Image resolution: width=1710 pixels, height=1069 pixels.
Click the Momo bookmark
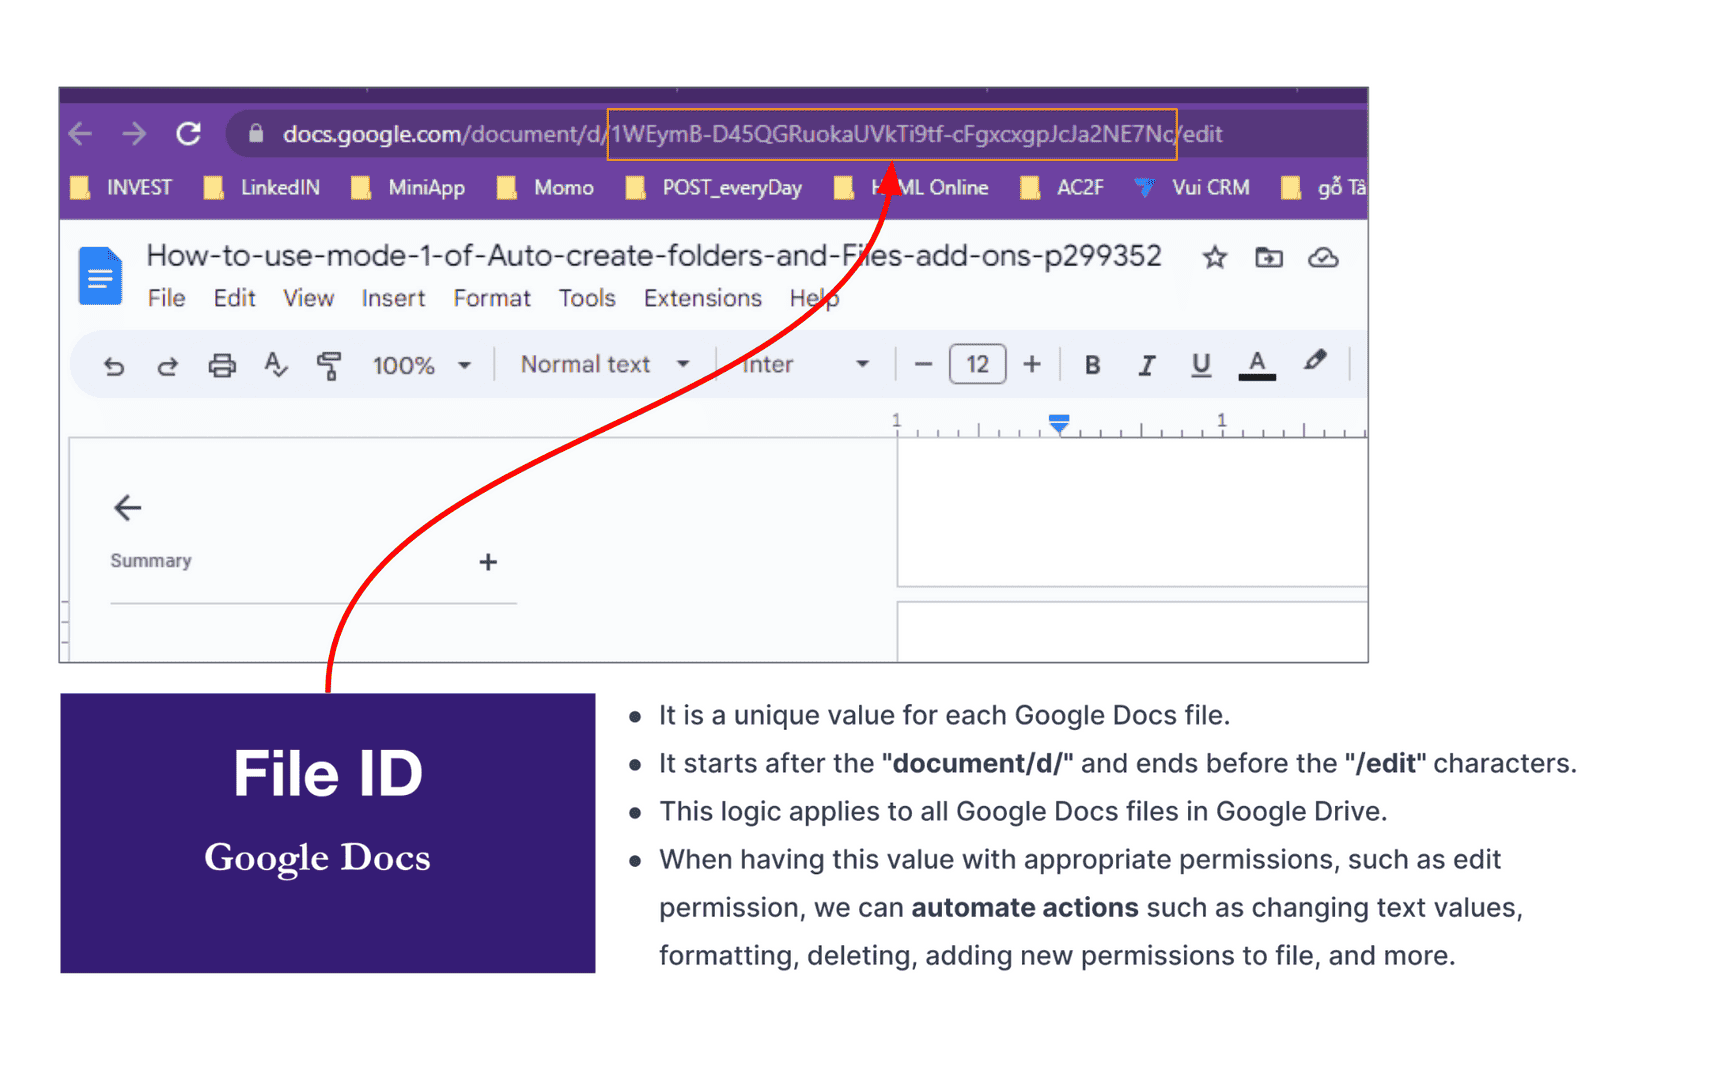click(x=563, y=187)
